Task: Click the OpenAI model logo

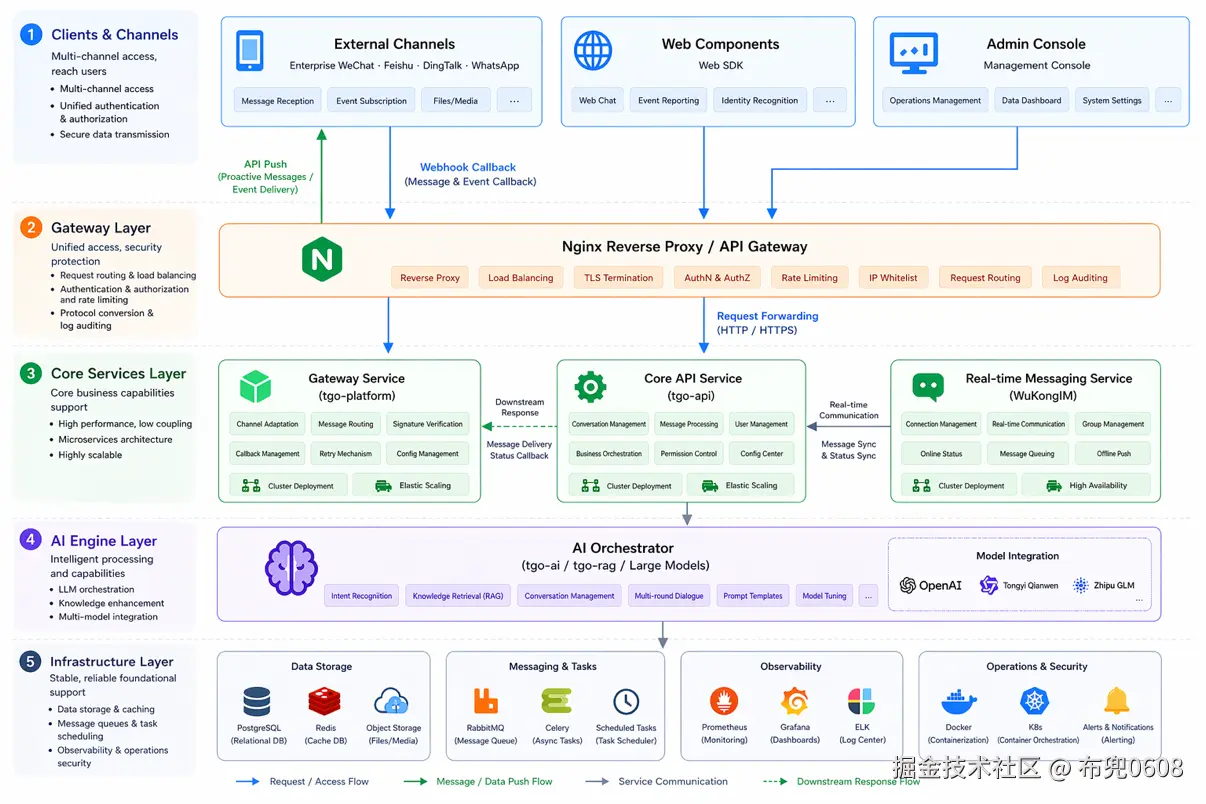Action: (930, 585)
